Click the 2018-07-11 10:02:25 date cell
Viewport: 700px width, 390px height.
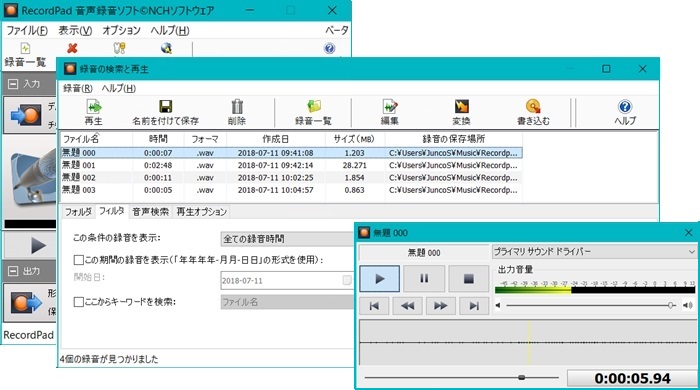click(275, 178)
